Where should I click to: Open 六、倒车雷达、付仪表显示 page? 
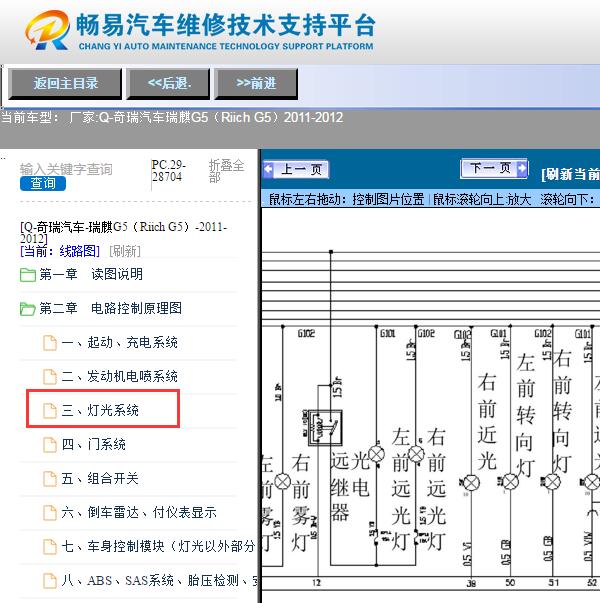(x=139, y=512)
